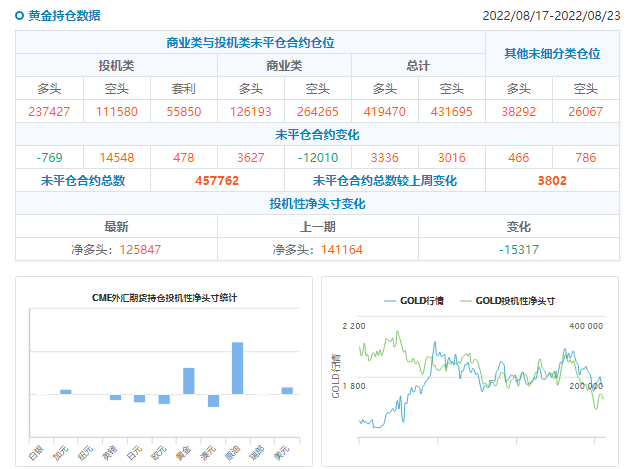Select the 黄金 bar in bar chart
The width and height of the screenshot is (634, 469).
188,381
